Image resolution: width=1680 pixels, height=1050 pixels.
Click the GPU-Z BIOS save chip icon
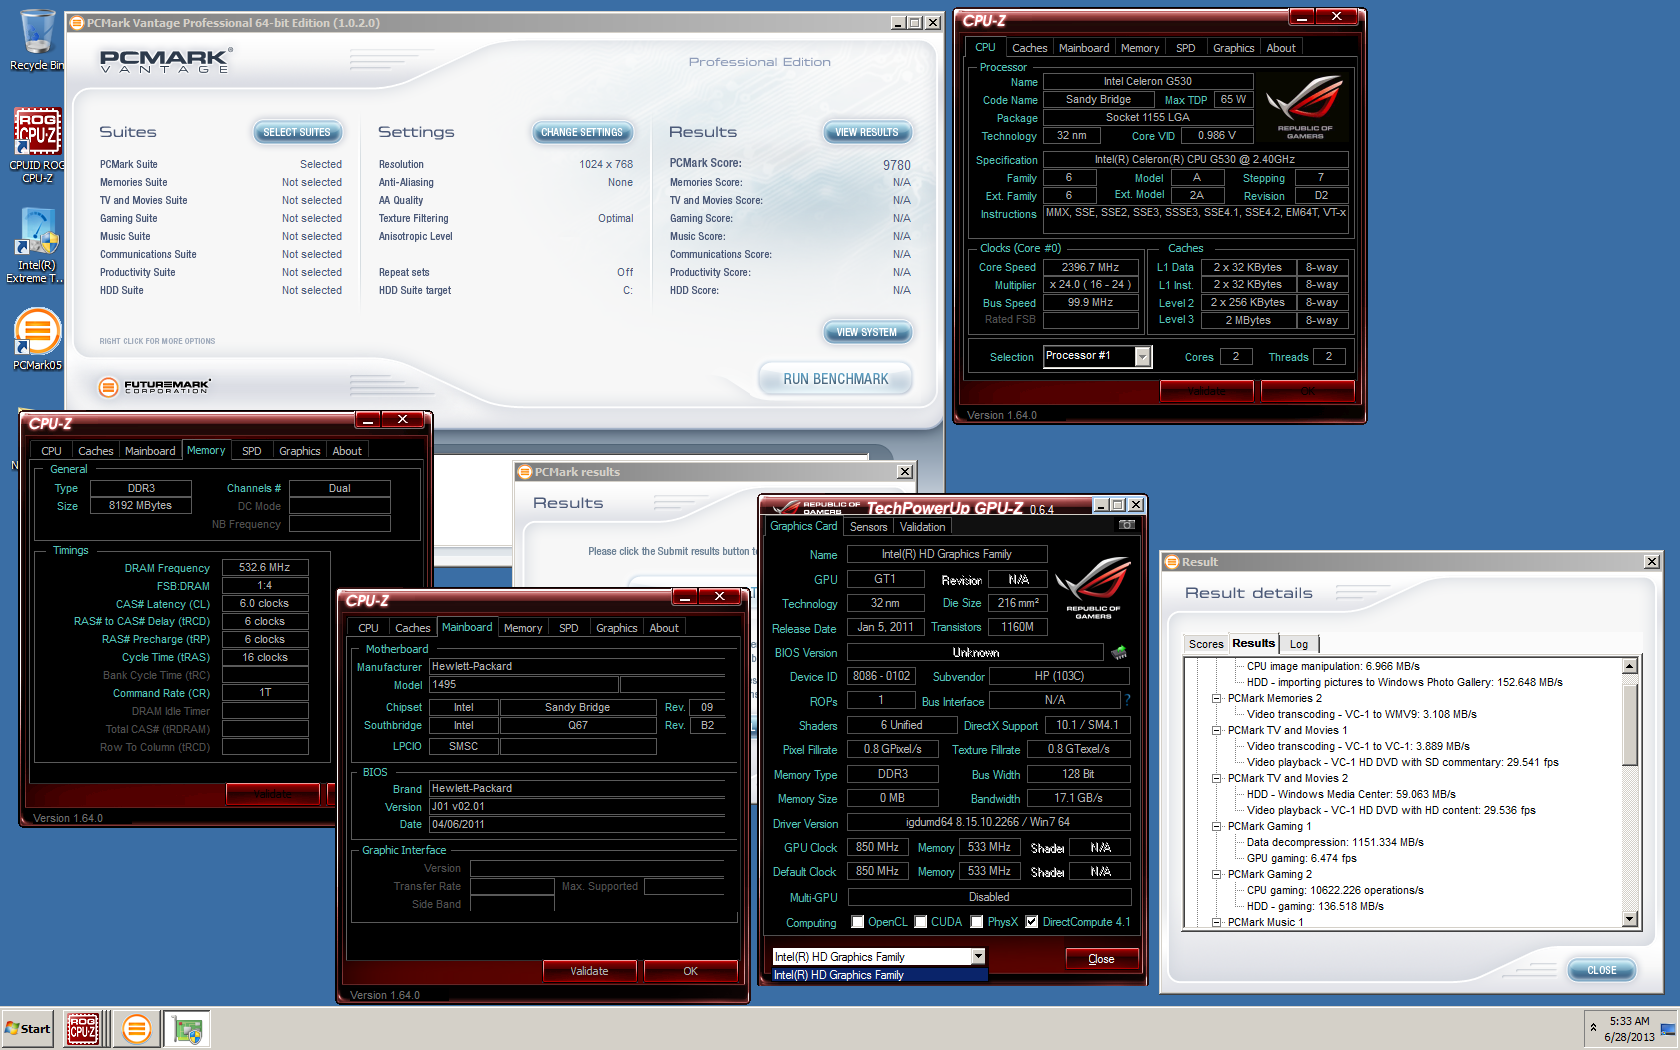[x=1119, y=652]
